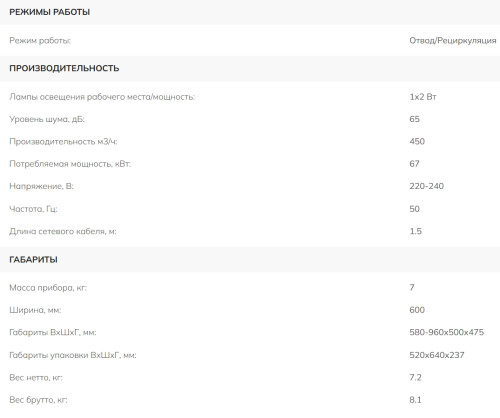
Task: Click the Лампы освещения рабочего места label
Action: click(102, 97)
